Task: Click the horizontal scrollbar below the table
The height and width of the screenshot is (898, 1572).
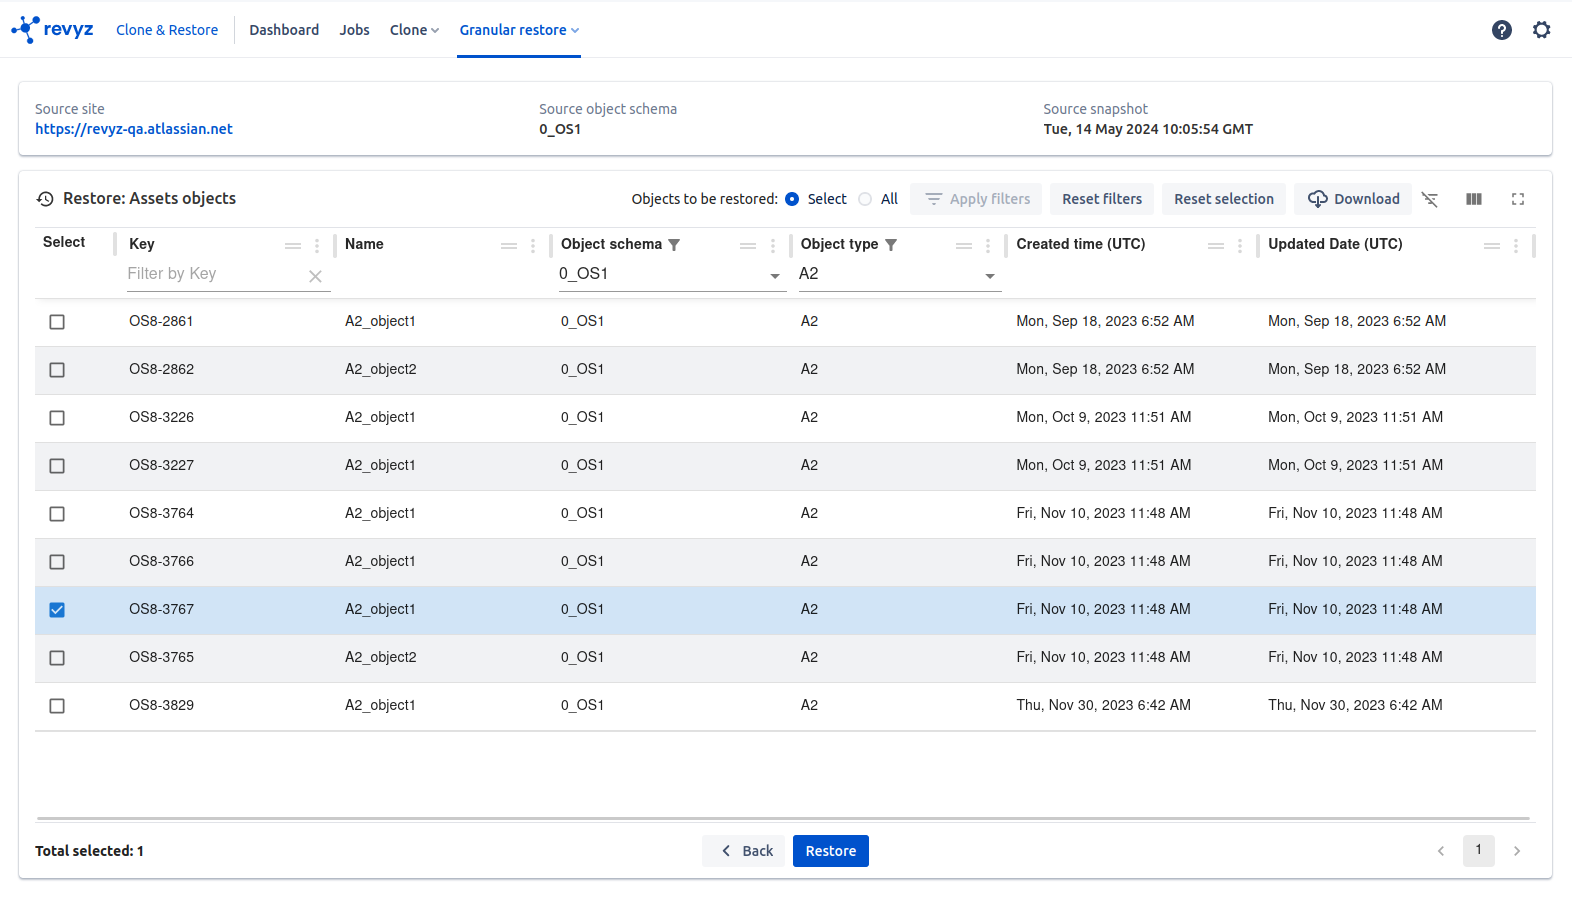Action: click(x=784, y=819)
